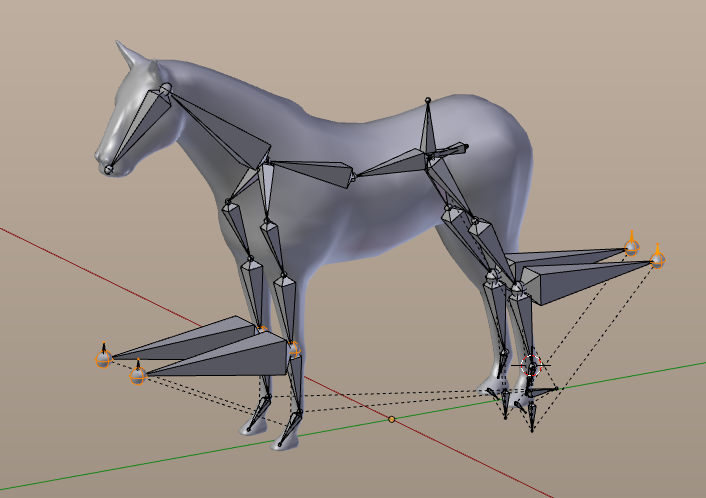Select the upper-right orange sphere left of the far-right one
Screen dimensions: 706x498
coord(631,246)
